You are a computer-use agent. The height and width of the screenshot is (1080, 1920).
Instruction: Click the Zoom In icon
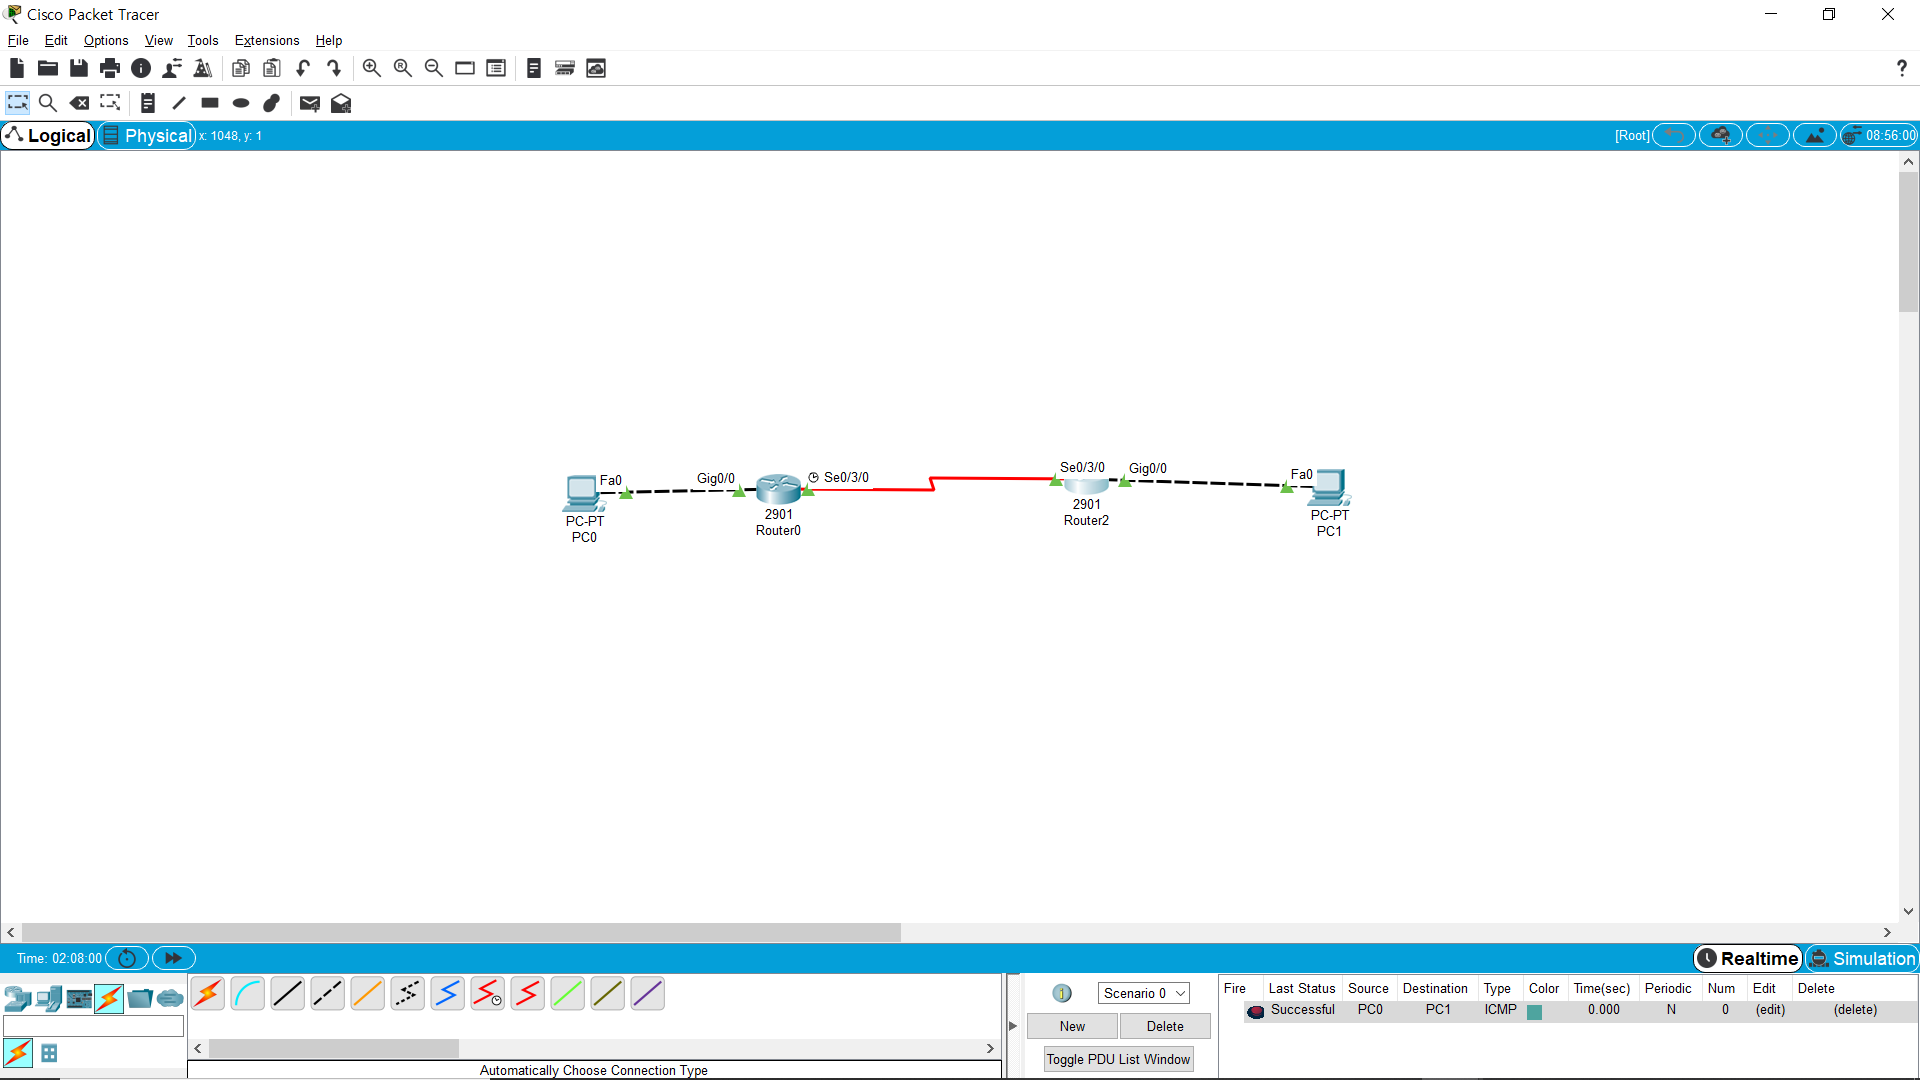tap(371, 68)
